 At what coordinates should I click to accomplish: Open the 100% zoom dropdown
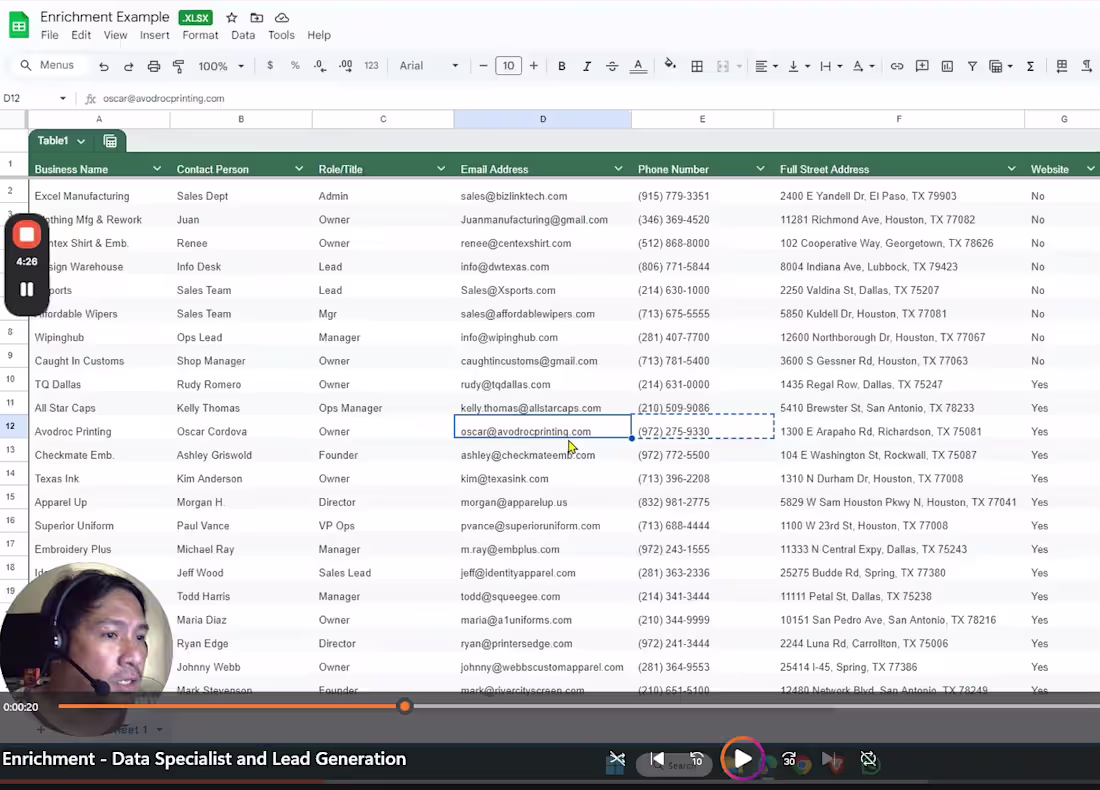[220, 66]
